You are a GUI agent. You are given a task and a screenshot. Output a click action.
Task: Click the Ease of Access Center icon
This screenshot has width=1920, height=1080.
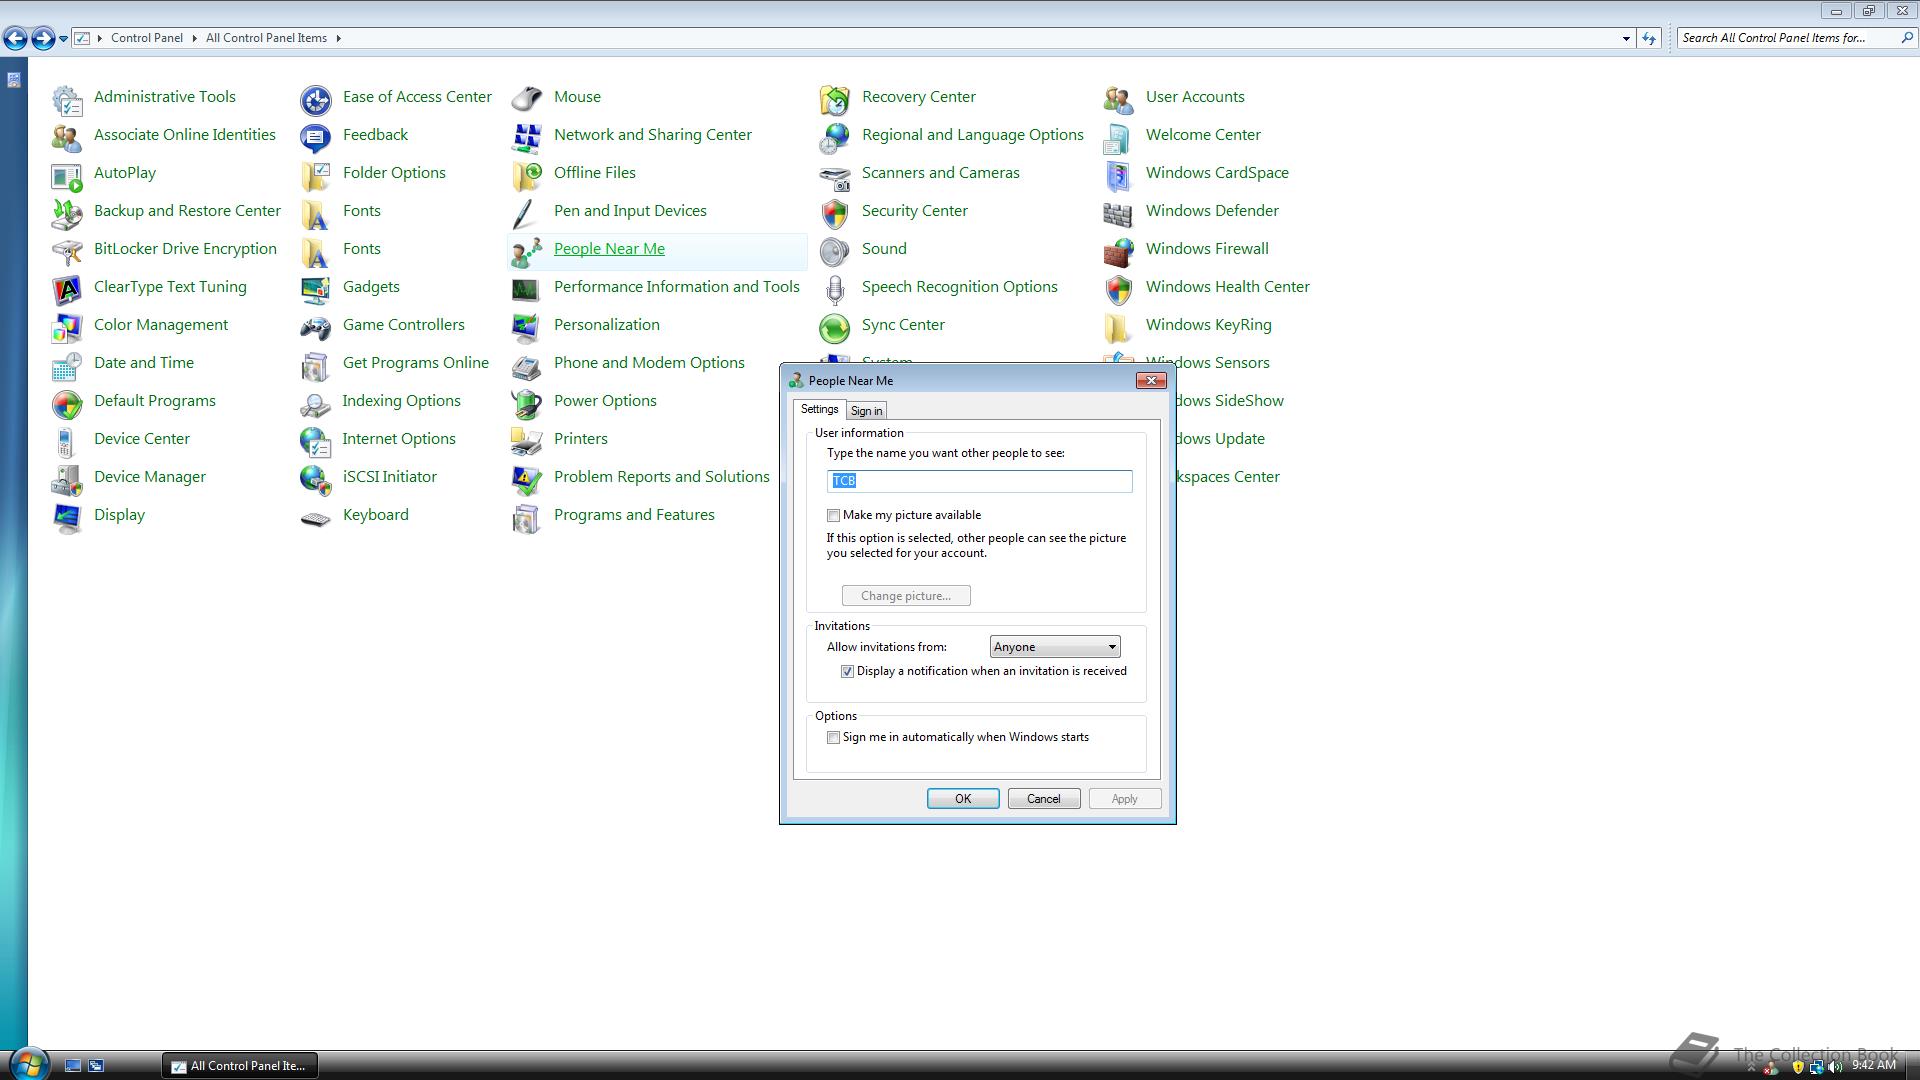(316, 99)
